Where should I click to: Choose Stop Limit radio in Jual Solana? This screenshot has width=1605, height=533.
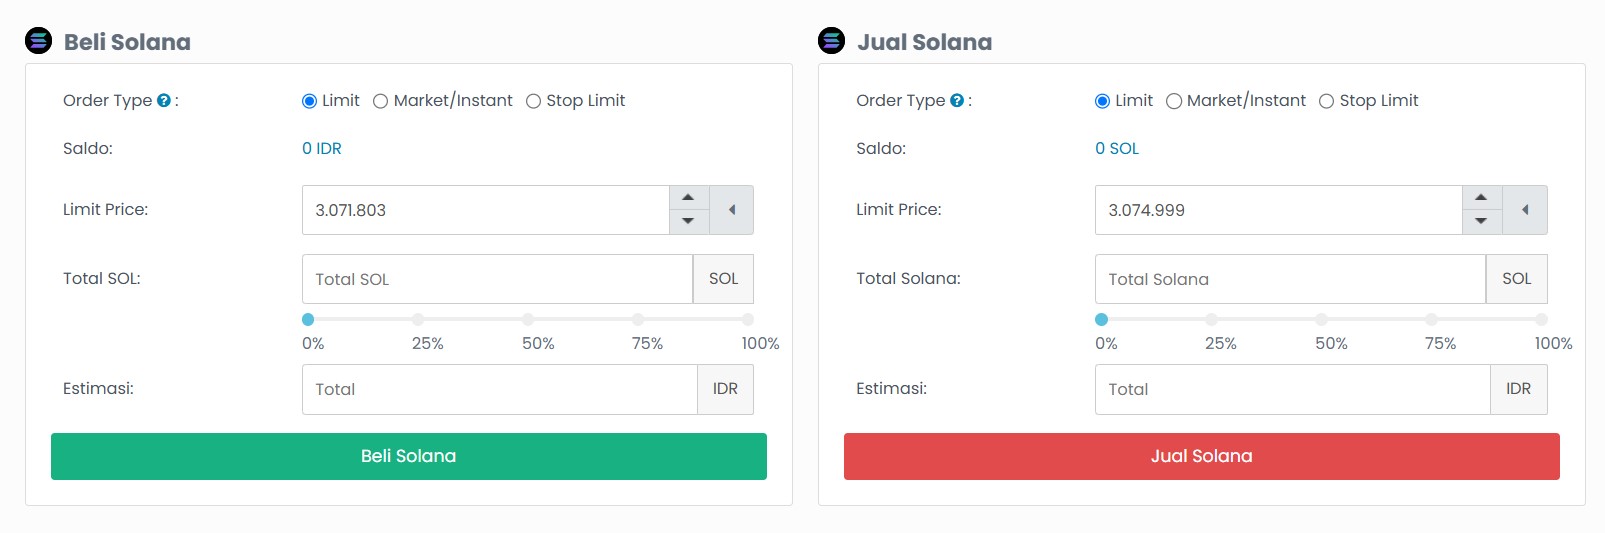1327,101
